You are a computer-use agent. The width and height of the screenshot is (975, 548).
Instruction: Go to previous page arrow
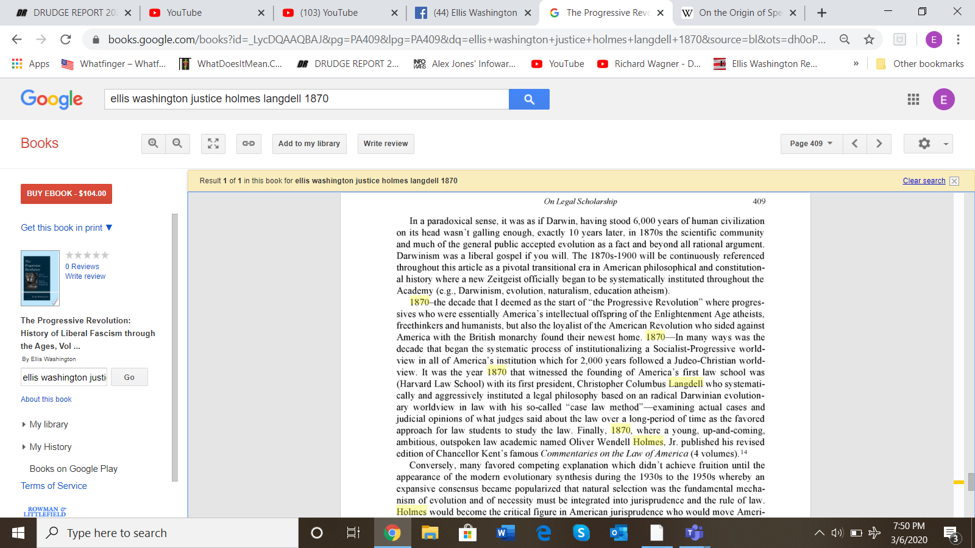[x=855, y=143]
